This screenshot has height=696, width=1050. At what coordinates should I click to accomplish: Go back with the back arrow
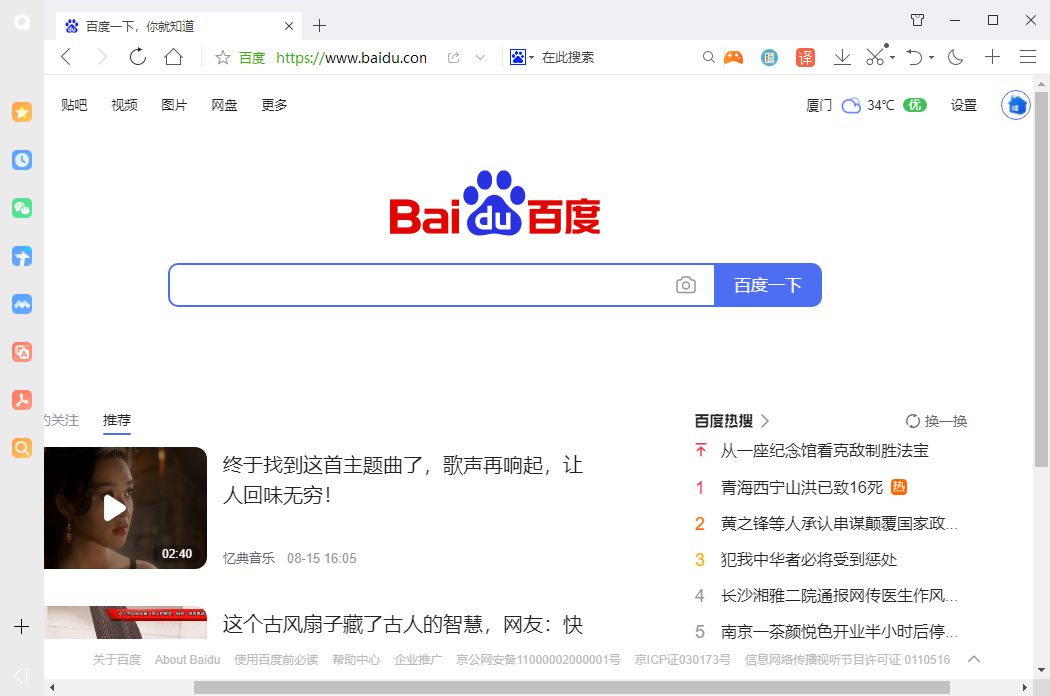point(66,57)
